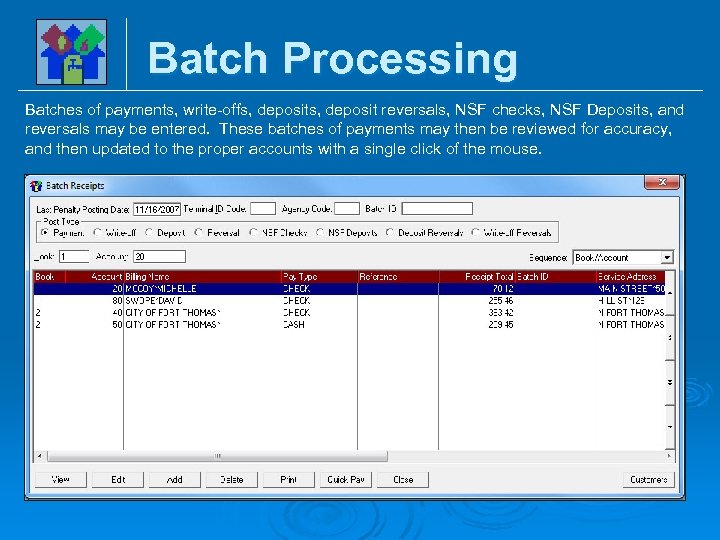Screen dimensions: 720x540
Task: Click the Account input field
Action: [159, 257]
